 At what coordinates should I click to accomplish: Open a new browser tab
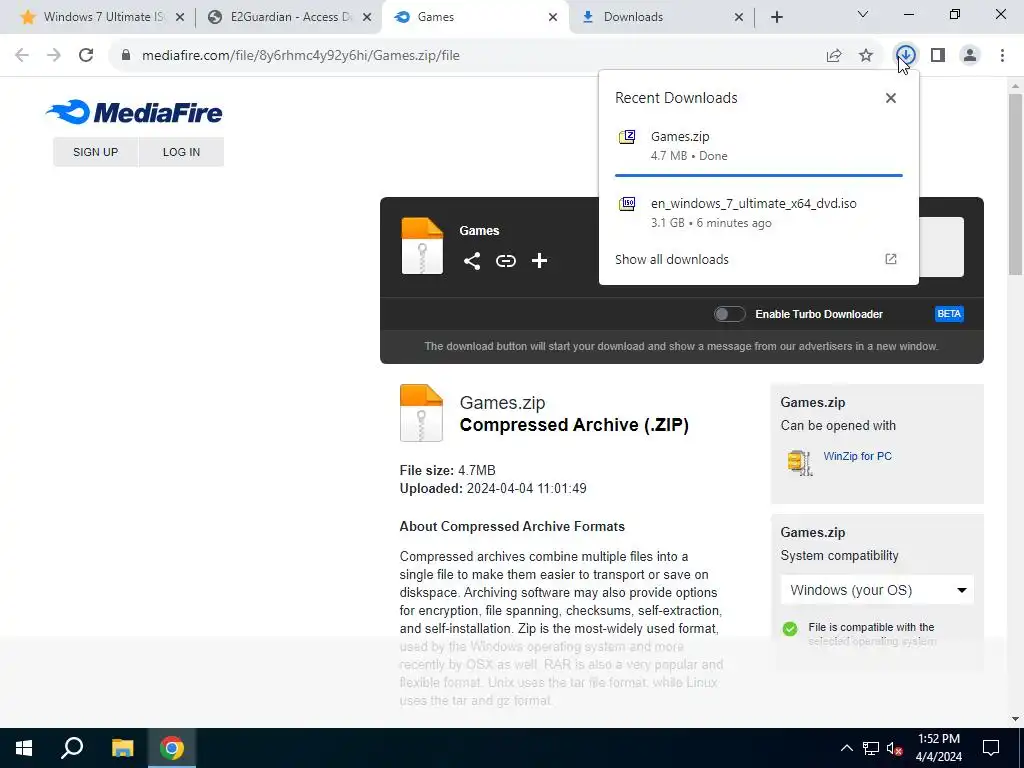[x=776, y=17]
